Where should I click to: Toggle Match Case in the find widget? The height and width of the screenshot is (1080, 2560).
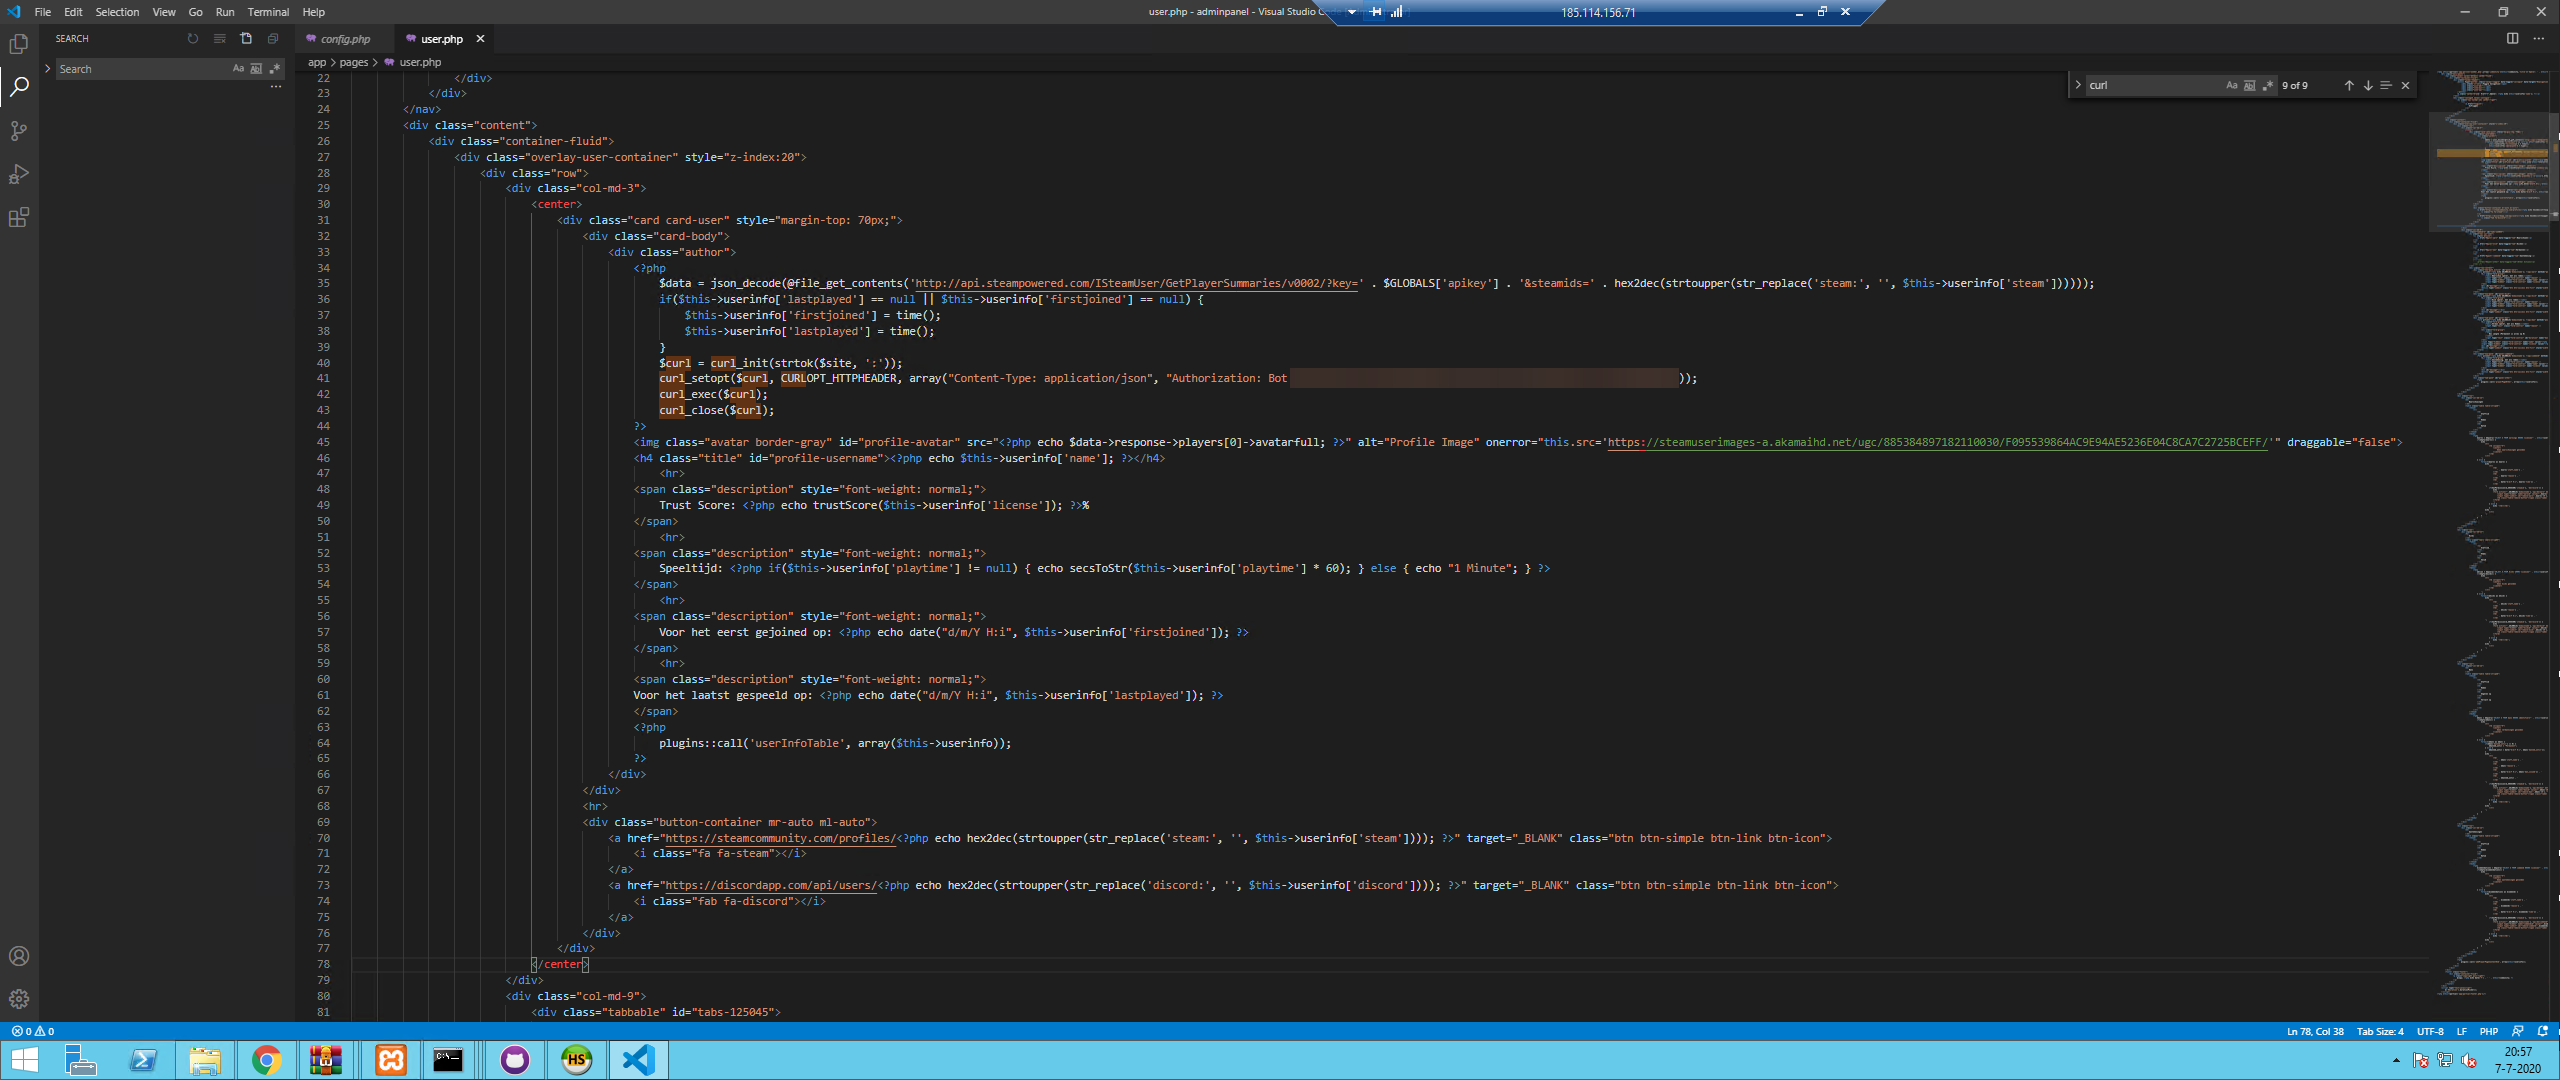click(x=2232, y=86)
